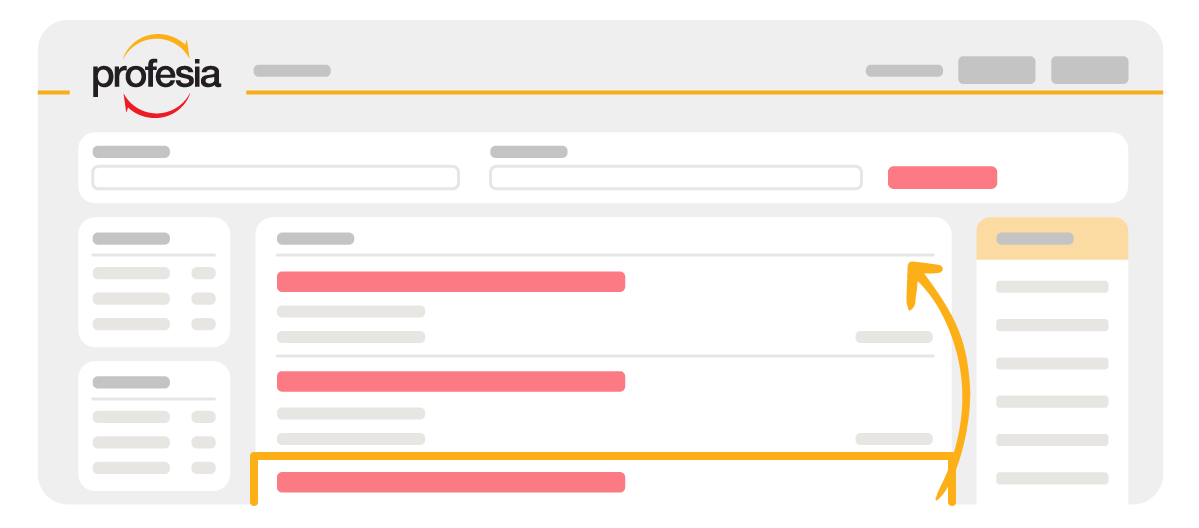Focus the left search input field
The image size is (1199, 528).
click(275, 178)
